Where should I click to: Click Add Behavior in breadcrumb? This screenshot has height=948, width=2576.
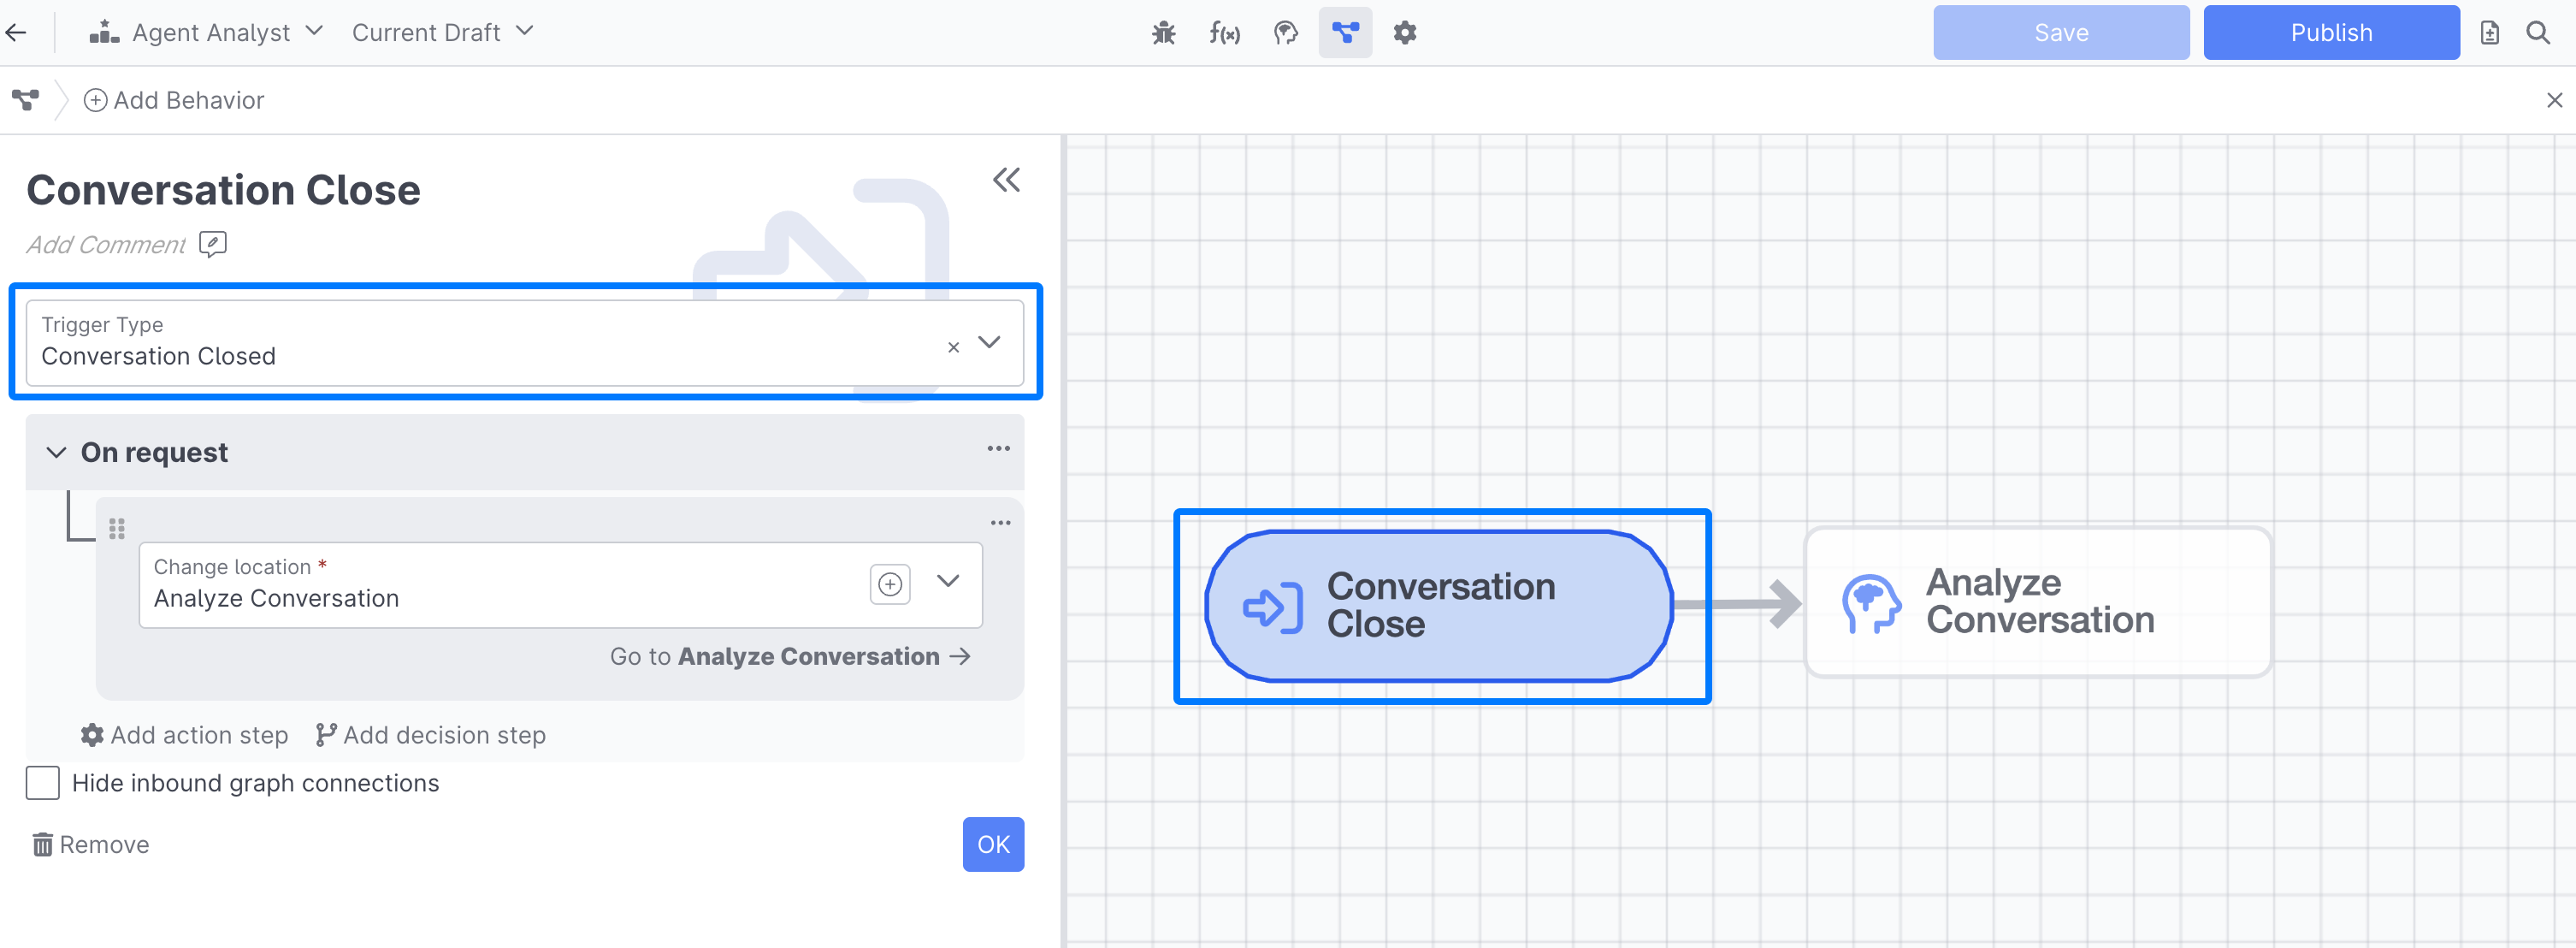[x=174, y=100]
